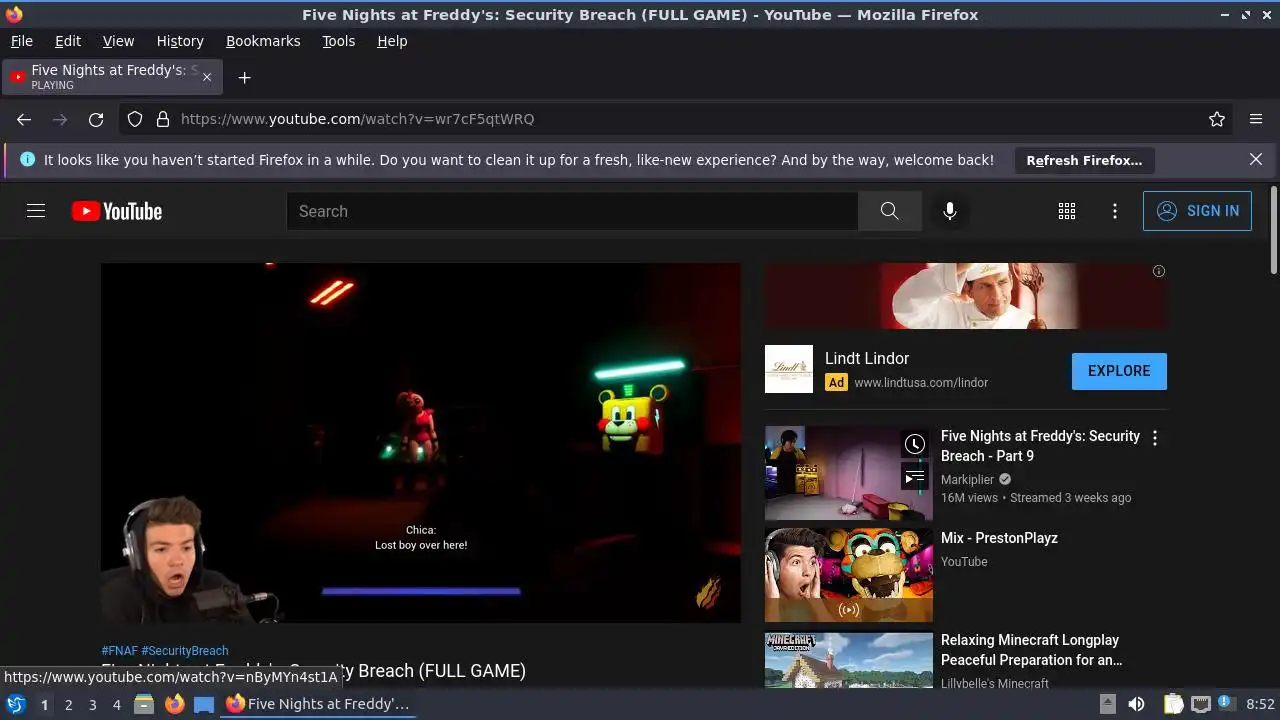This screenshot has width=1280, height=720.
Task: Click the SIGN IN button
Action: [x=1197, y=211]
